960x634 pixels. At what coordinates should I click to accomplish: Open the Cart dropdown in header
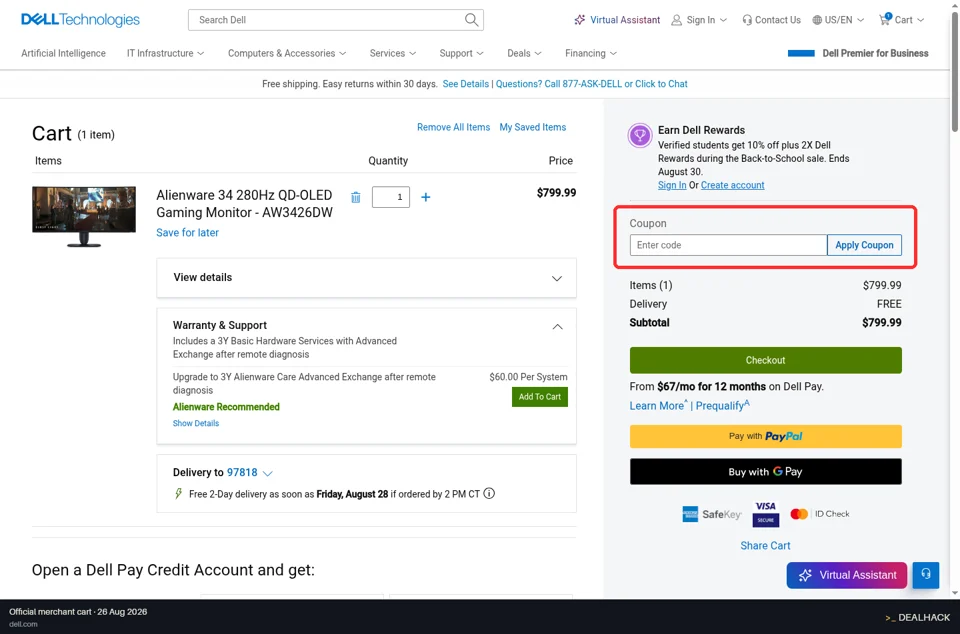[901, 20]
